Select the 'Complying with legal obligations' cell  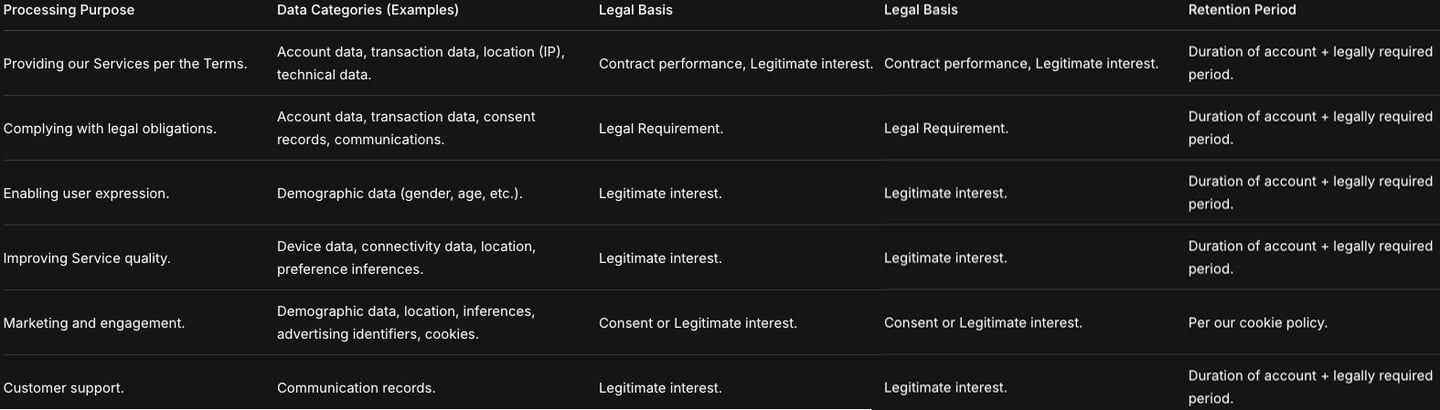point(110,129)
